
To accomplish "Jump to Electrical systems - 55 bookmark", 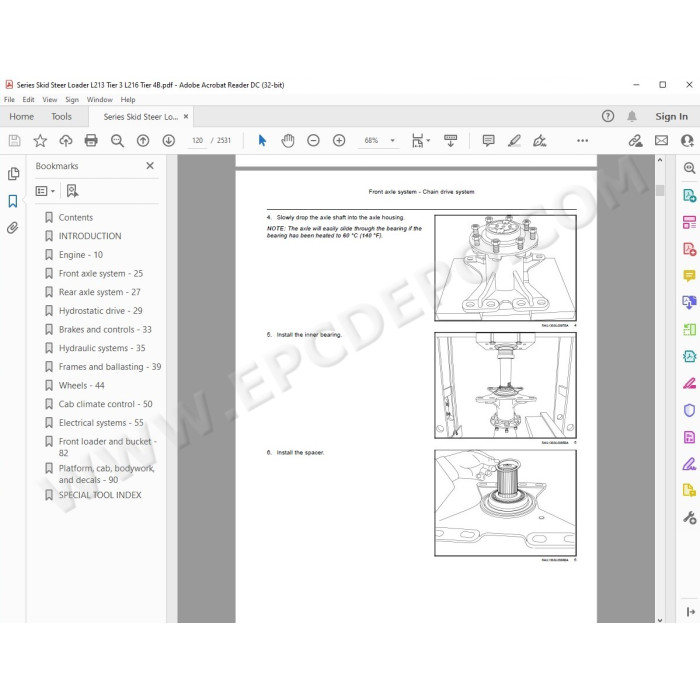I will [101, 423].
